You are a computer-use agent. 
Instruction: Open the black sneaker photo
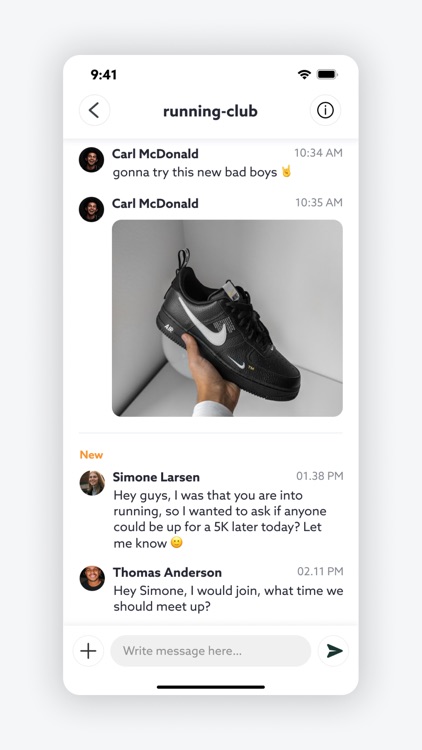click(227, 318)
